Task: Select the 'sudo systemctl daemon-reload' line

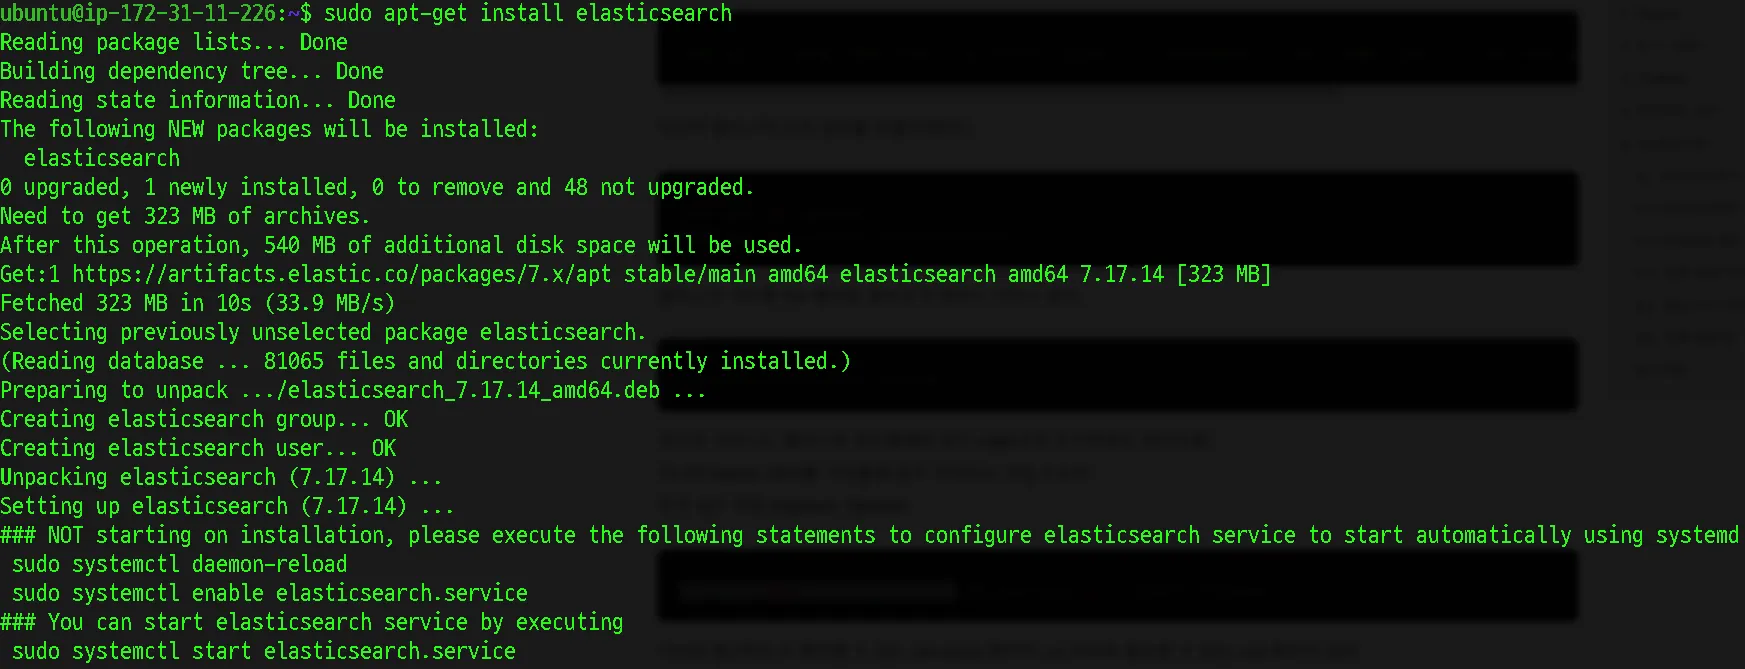Action: click(180, 564)
